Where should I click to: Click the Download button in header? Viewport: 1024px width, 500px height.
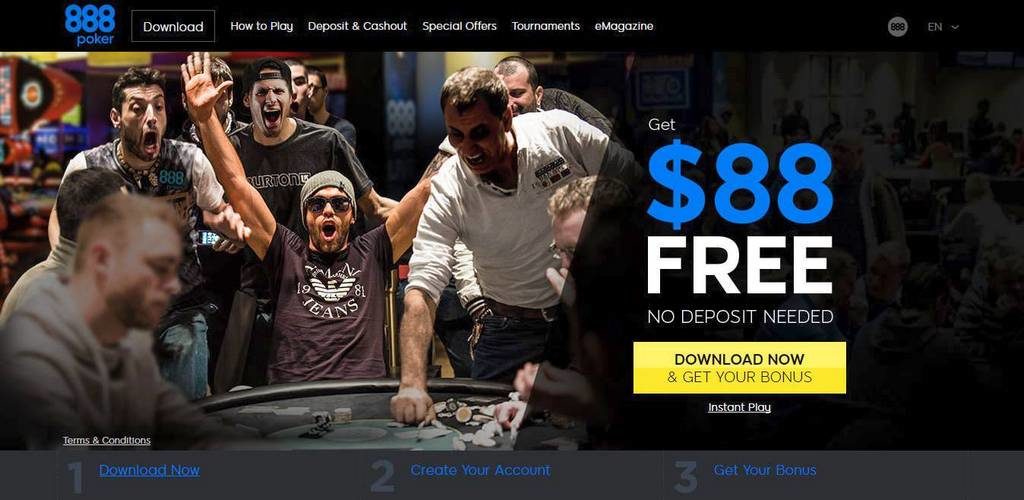173,27
